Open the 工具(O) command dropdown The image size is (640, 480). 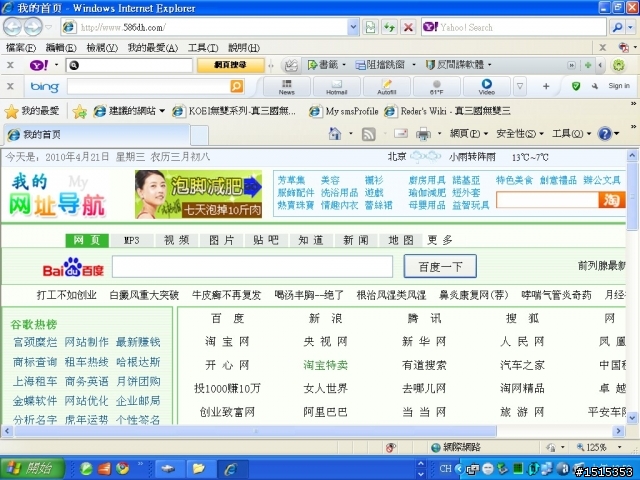571,133
